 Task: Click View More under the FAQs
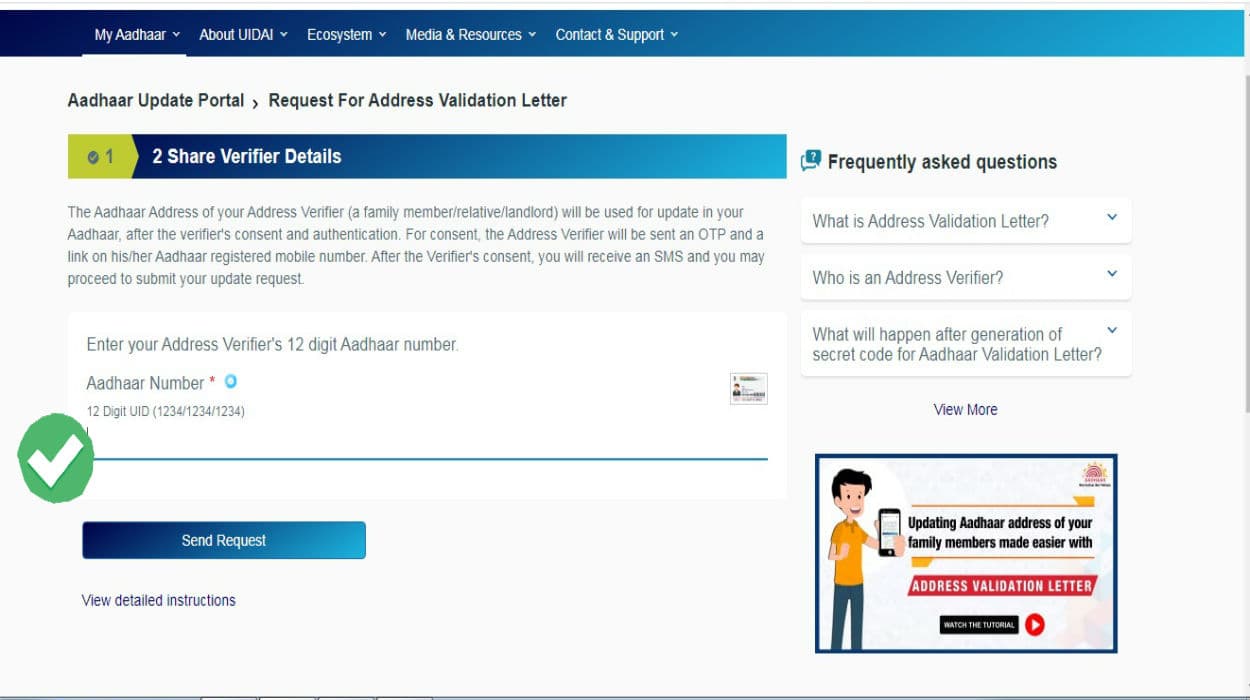(965, 409)
